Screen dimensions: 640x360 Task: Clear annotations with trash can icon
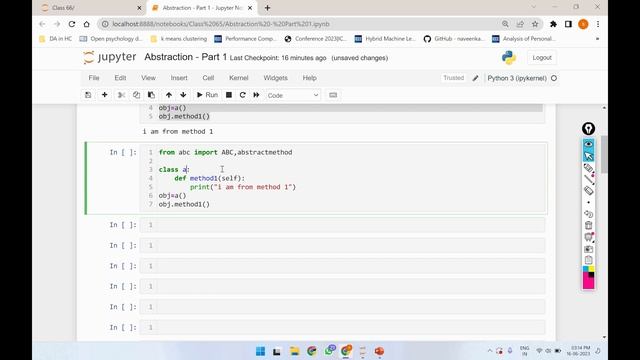coord(588,225)
